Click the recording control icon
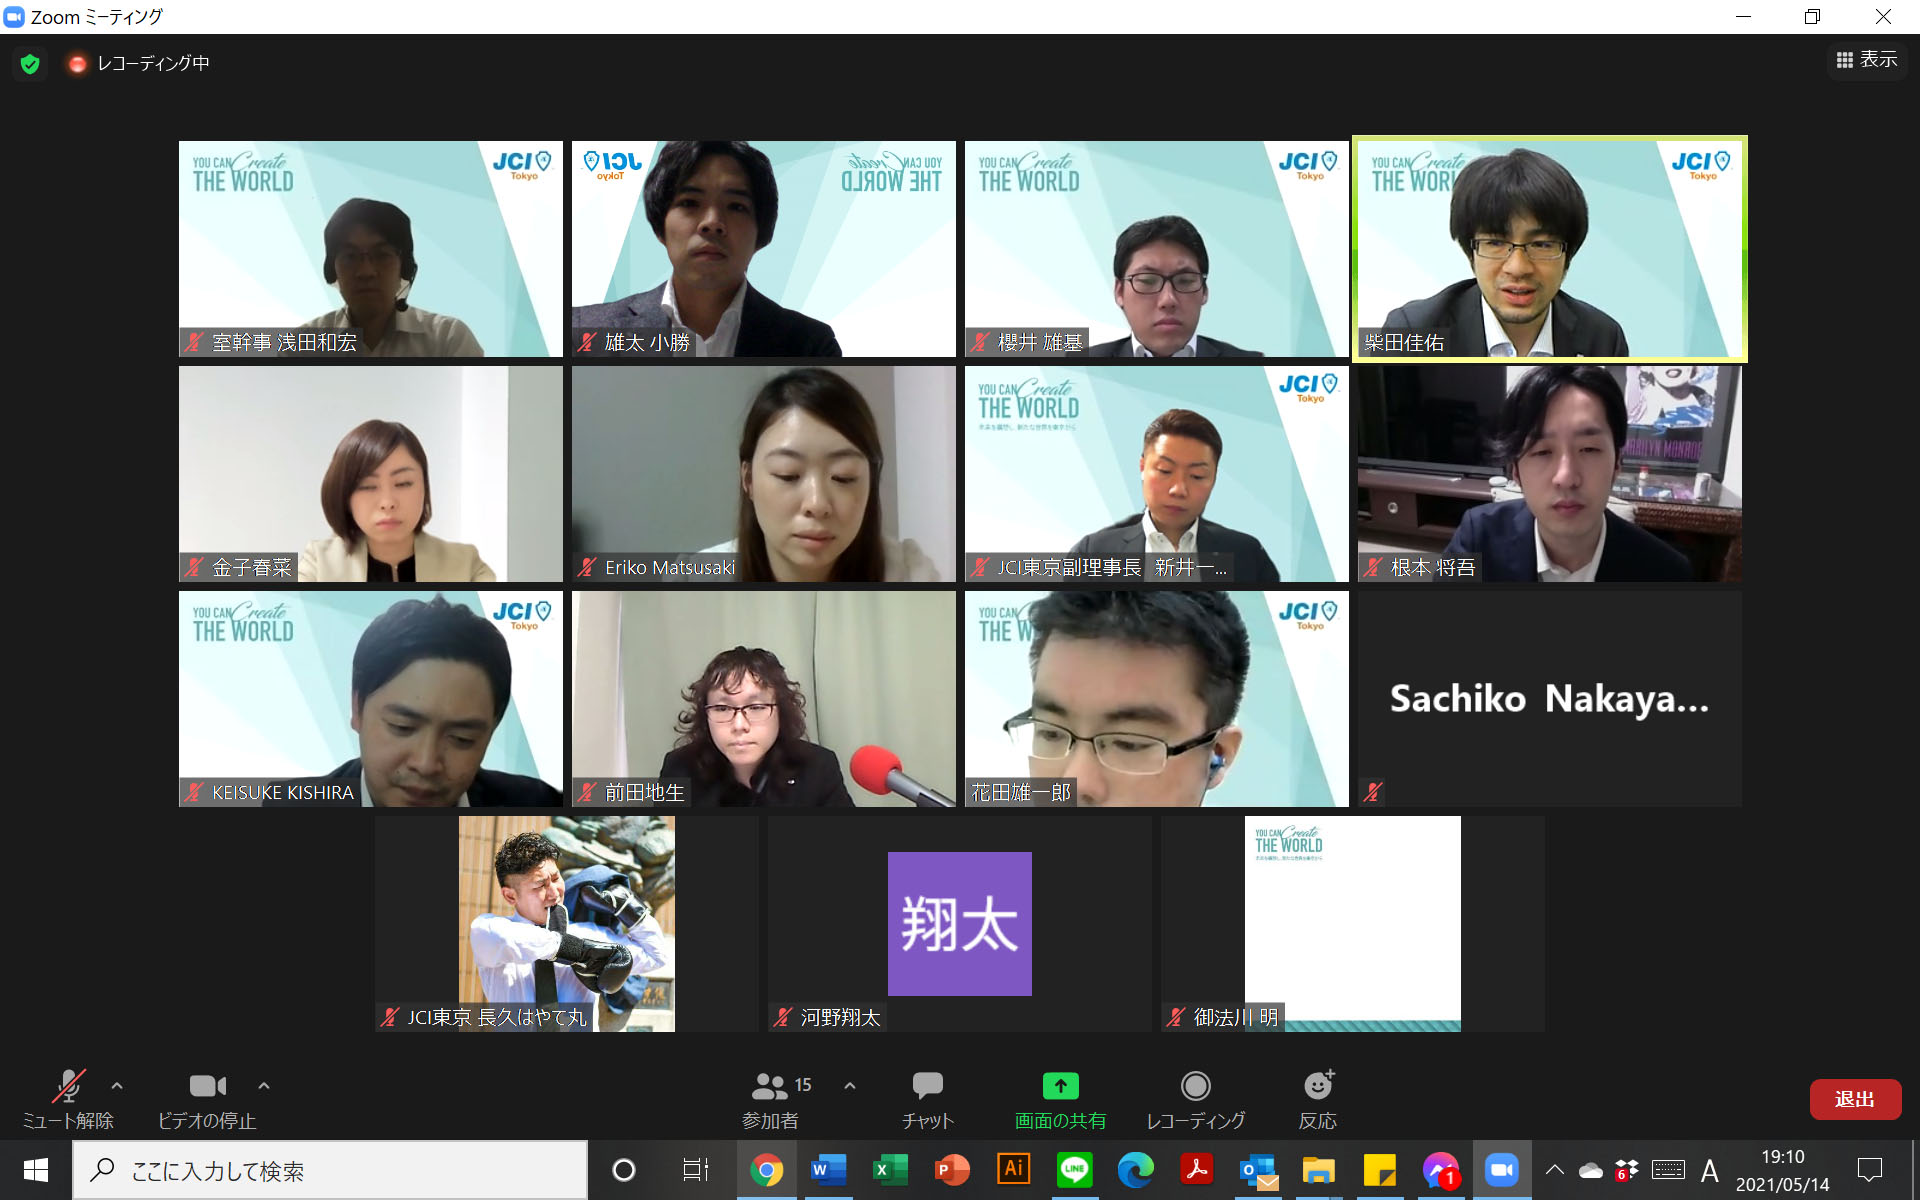Viewport: 1920px width, 1200px height. (1195, 1086)
